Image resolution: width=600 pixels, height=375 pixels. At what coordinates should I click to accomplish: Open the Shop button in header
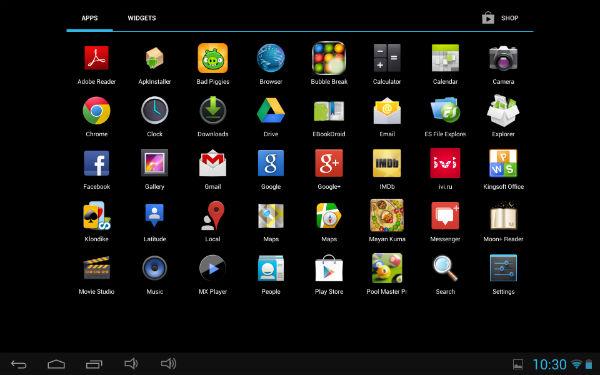[x=501, y=18]
